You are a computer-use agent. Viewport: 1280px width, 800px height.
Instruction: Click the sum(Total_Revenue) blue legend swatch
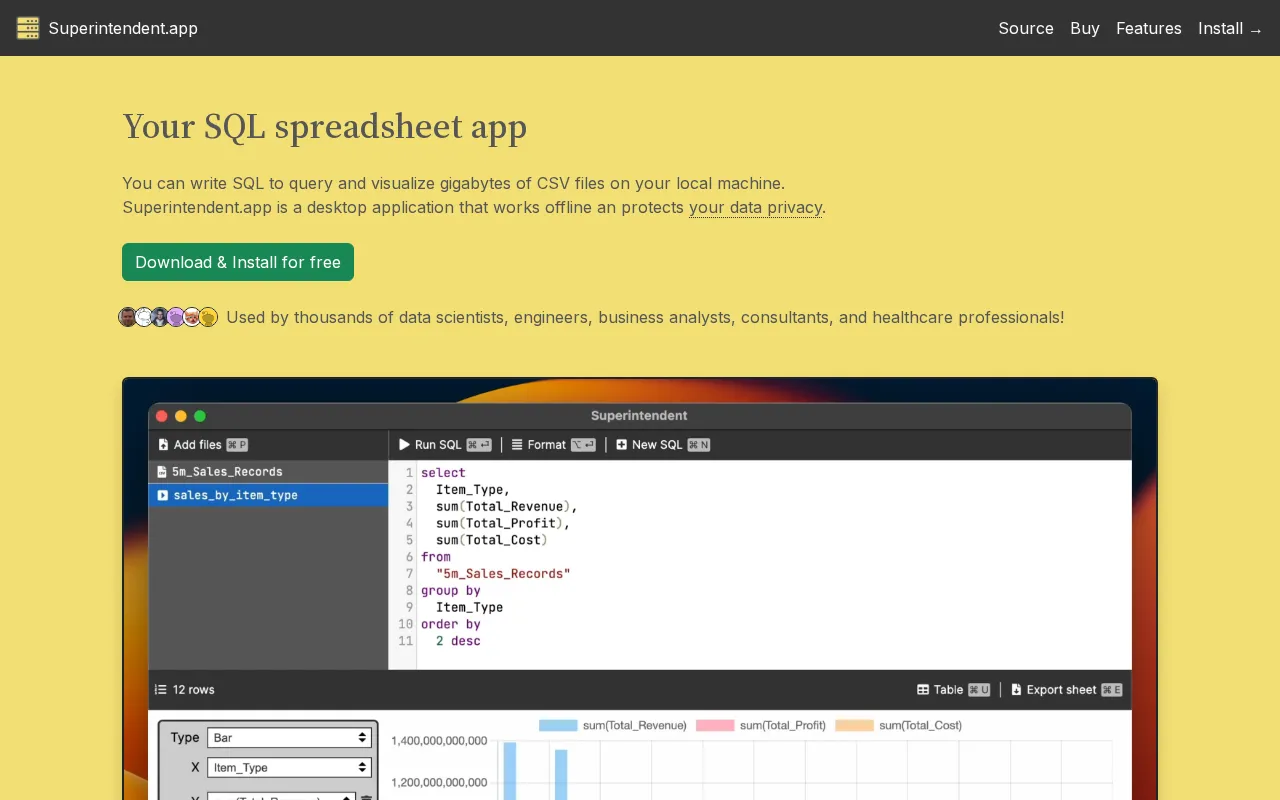pos(558,725)
